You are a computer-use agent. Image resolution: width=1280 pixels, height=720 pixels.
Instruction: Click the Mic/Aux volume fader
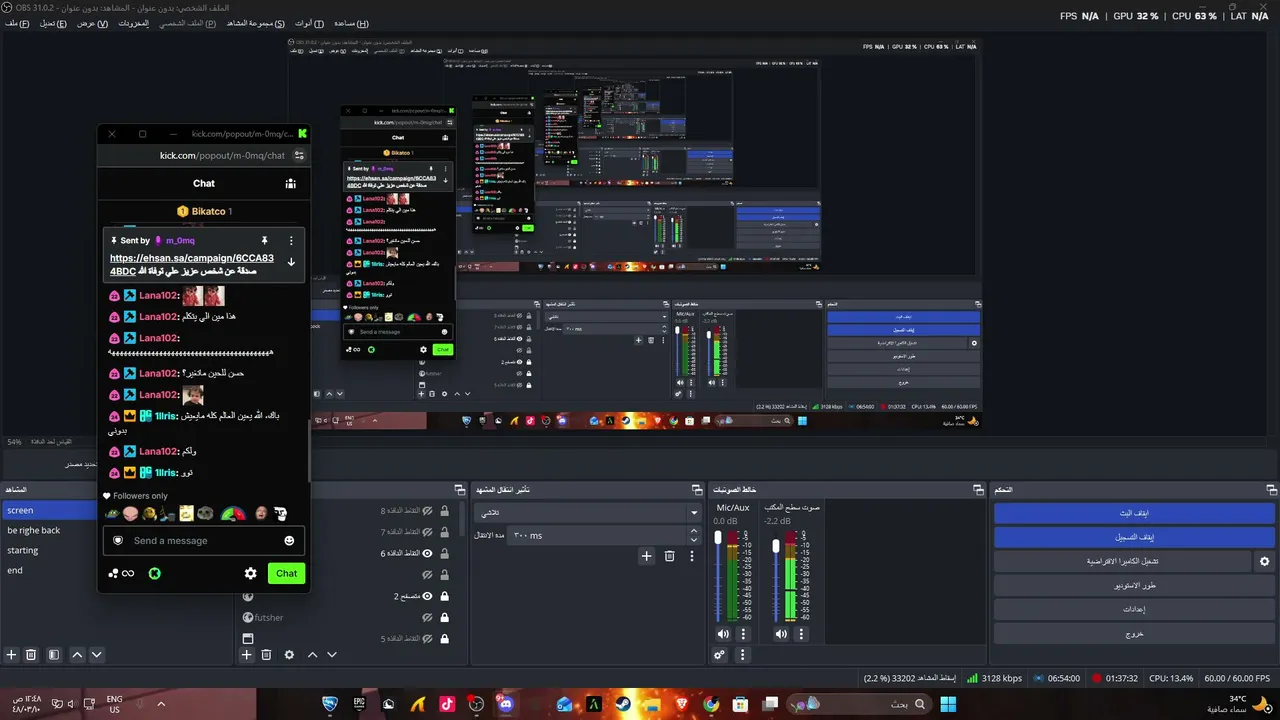[718, 539]
